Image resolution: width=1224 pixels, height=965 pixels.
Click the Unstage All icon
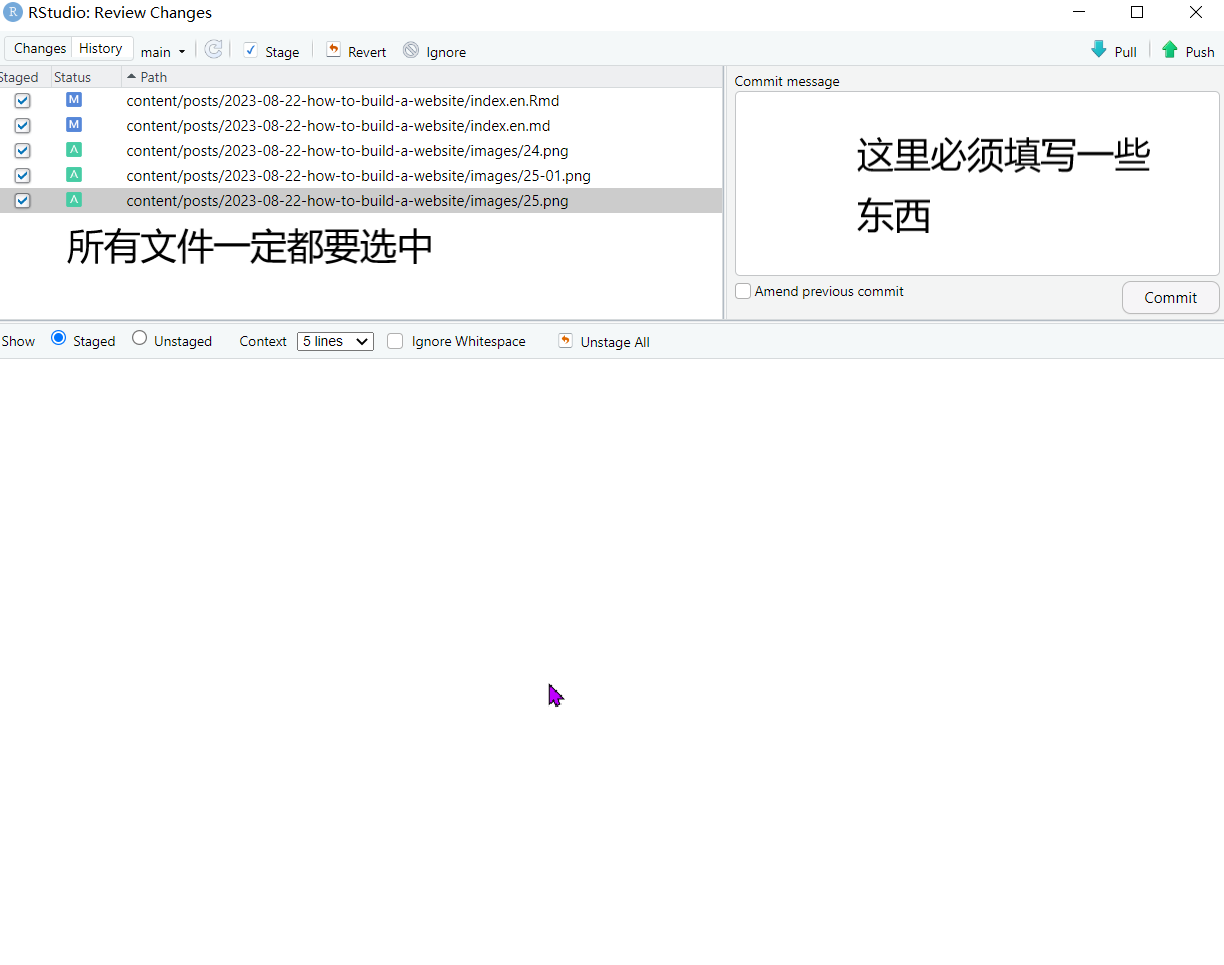tap(565, 341)
